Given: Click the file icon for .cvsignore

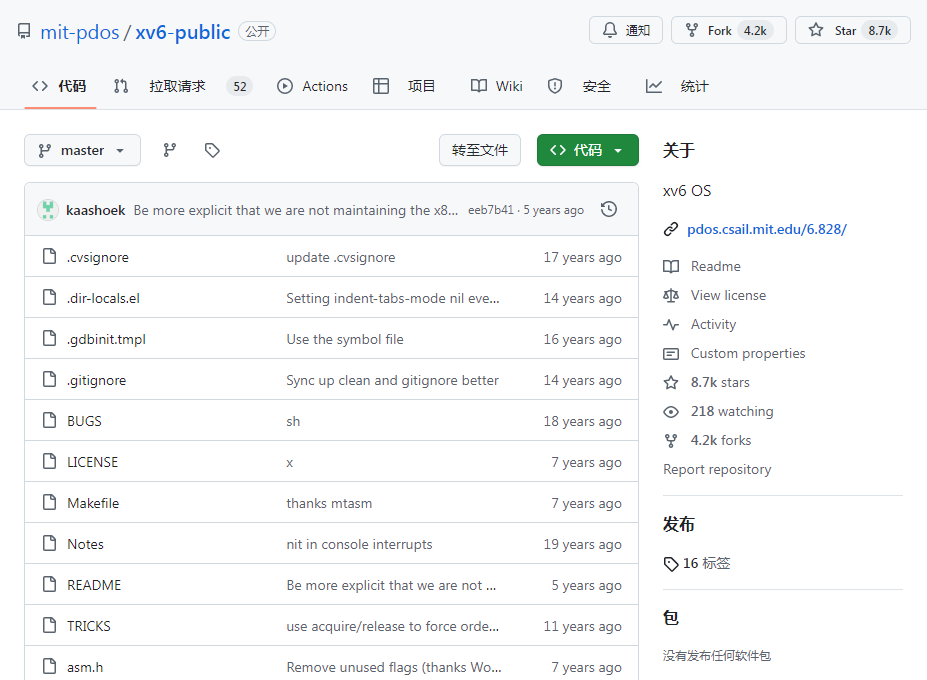Looking at the screenshot, I should 50,256.
